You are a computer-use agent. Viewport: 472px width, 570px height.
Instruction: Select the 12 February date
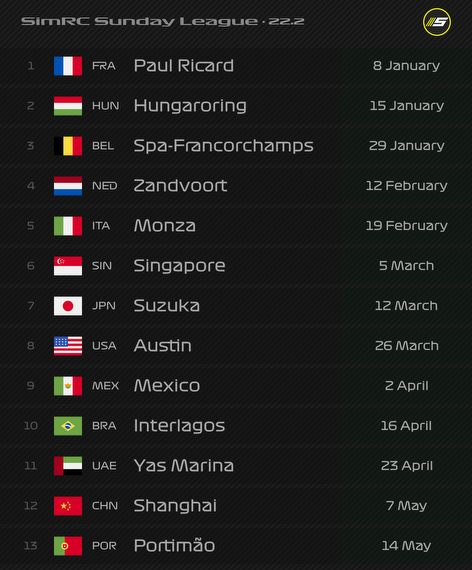407,186
